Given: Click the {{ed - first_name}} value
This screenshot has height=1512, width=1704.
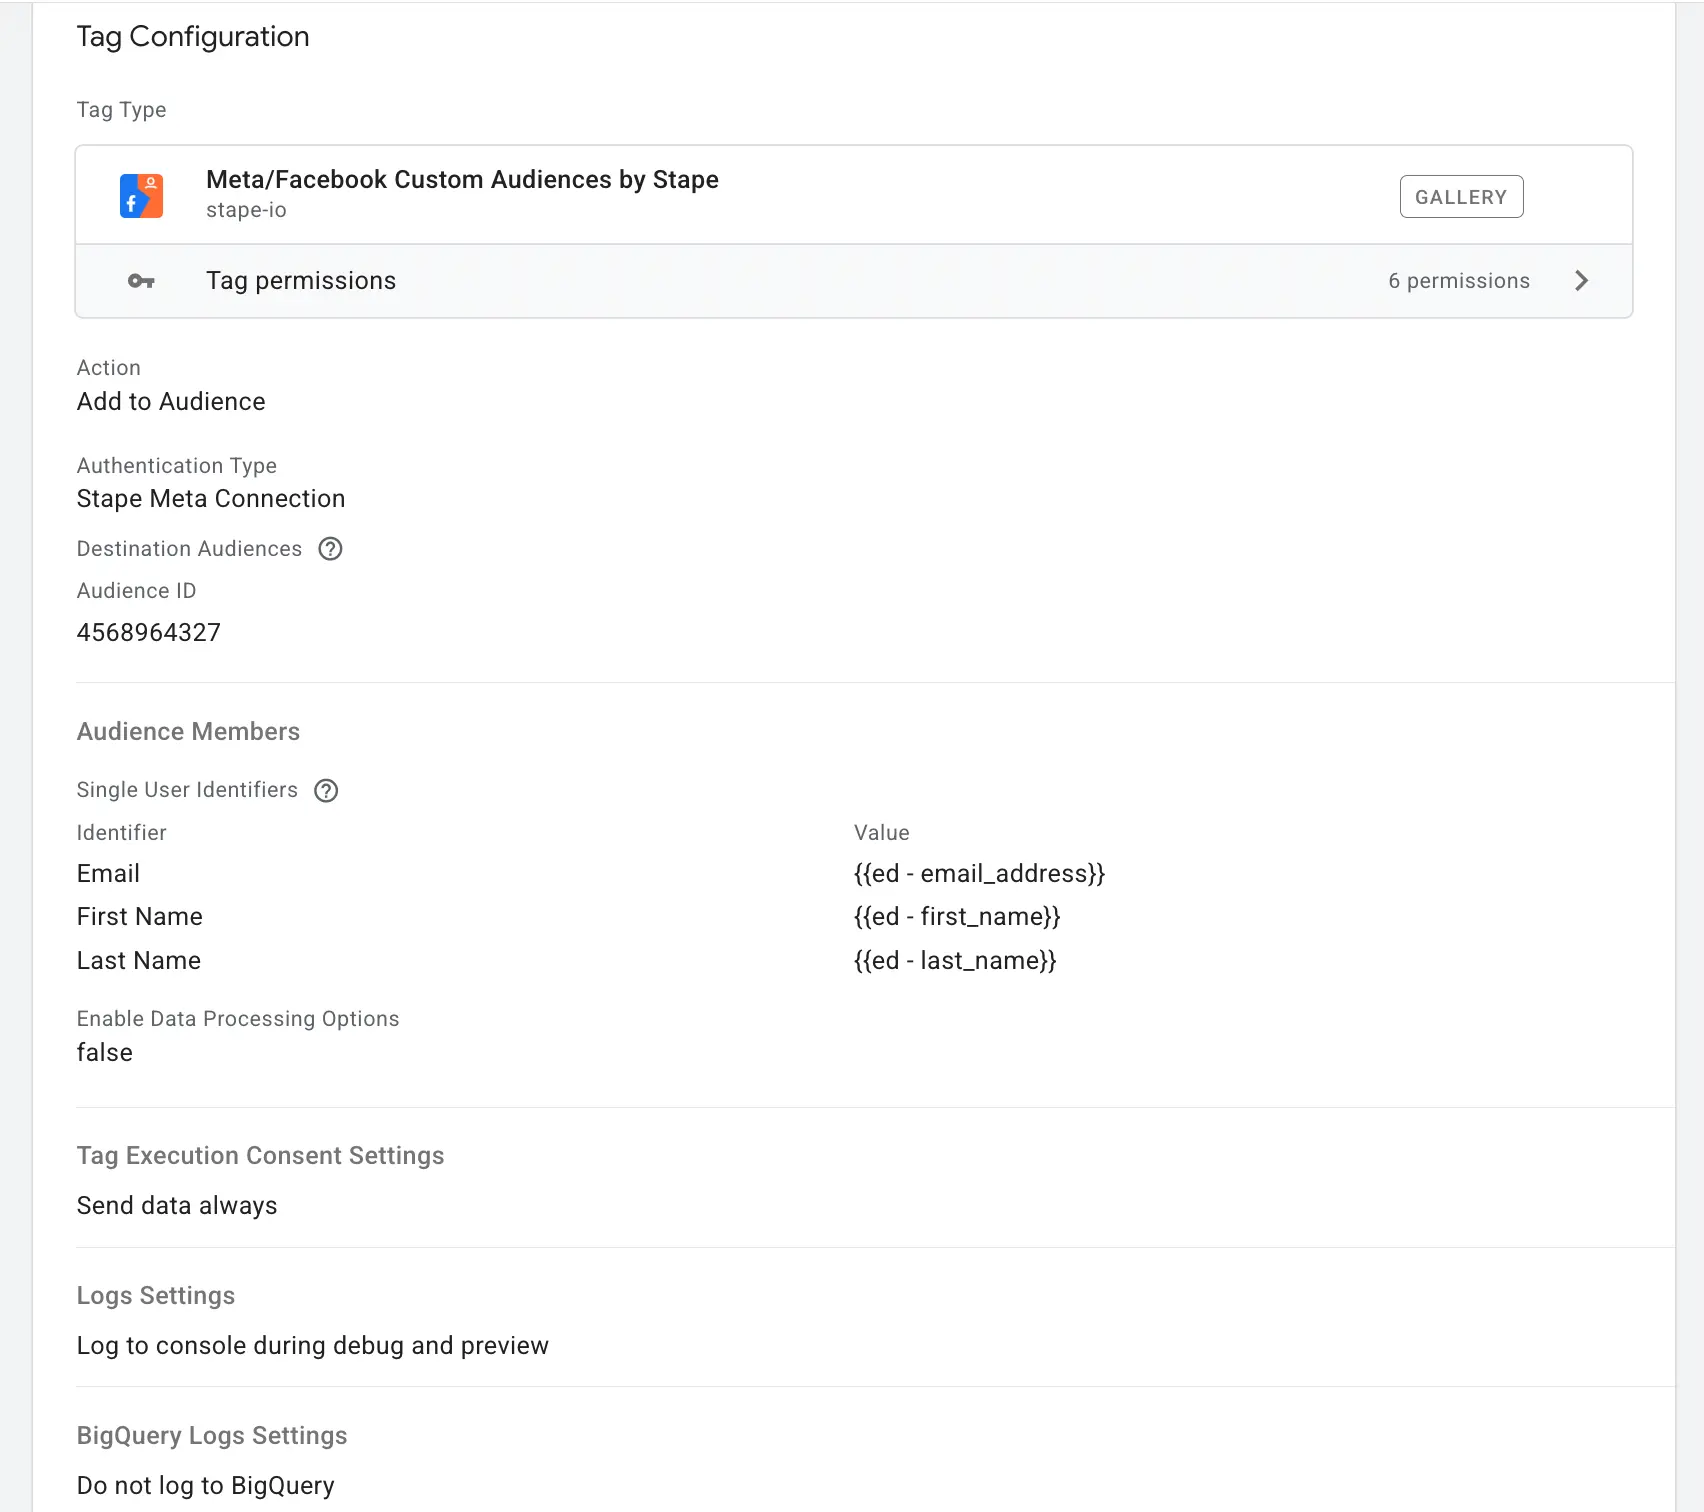Looking at the screenshot, I should pos(957,916).
